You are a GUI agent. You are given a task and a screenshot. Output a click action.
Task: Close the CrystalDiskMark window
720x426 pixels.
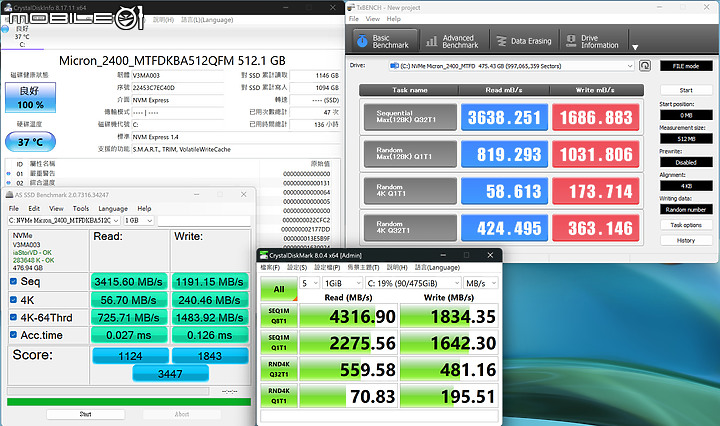tap(490, 255)
